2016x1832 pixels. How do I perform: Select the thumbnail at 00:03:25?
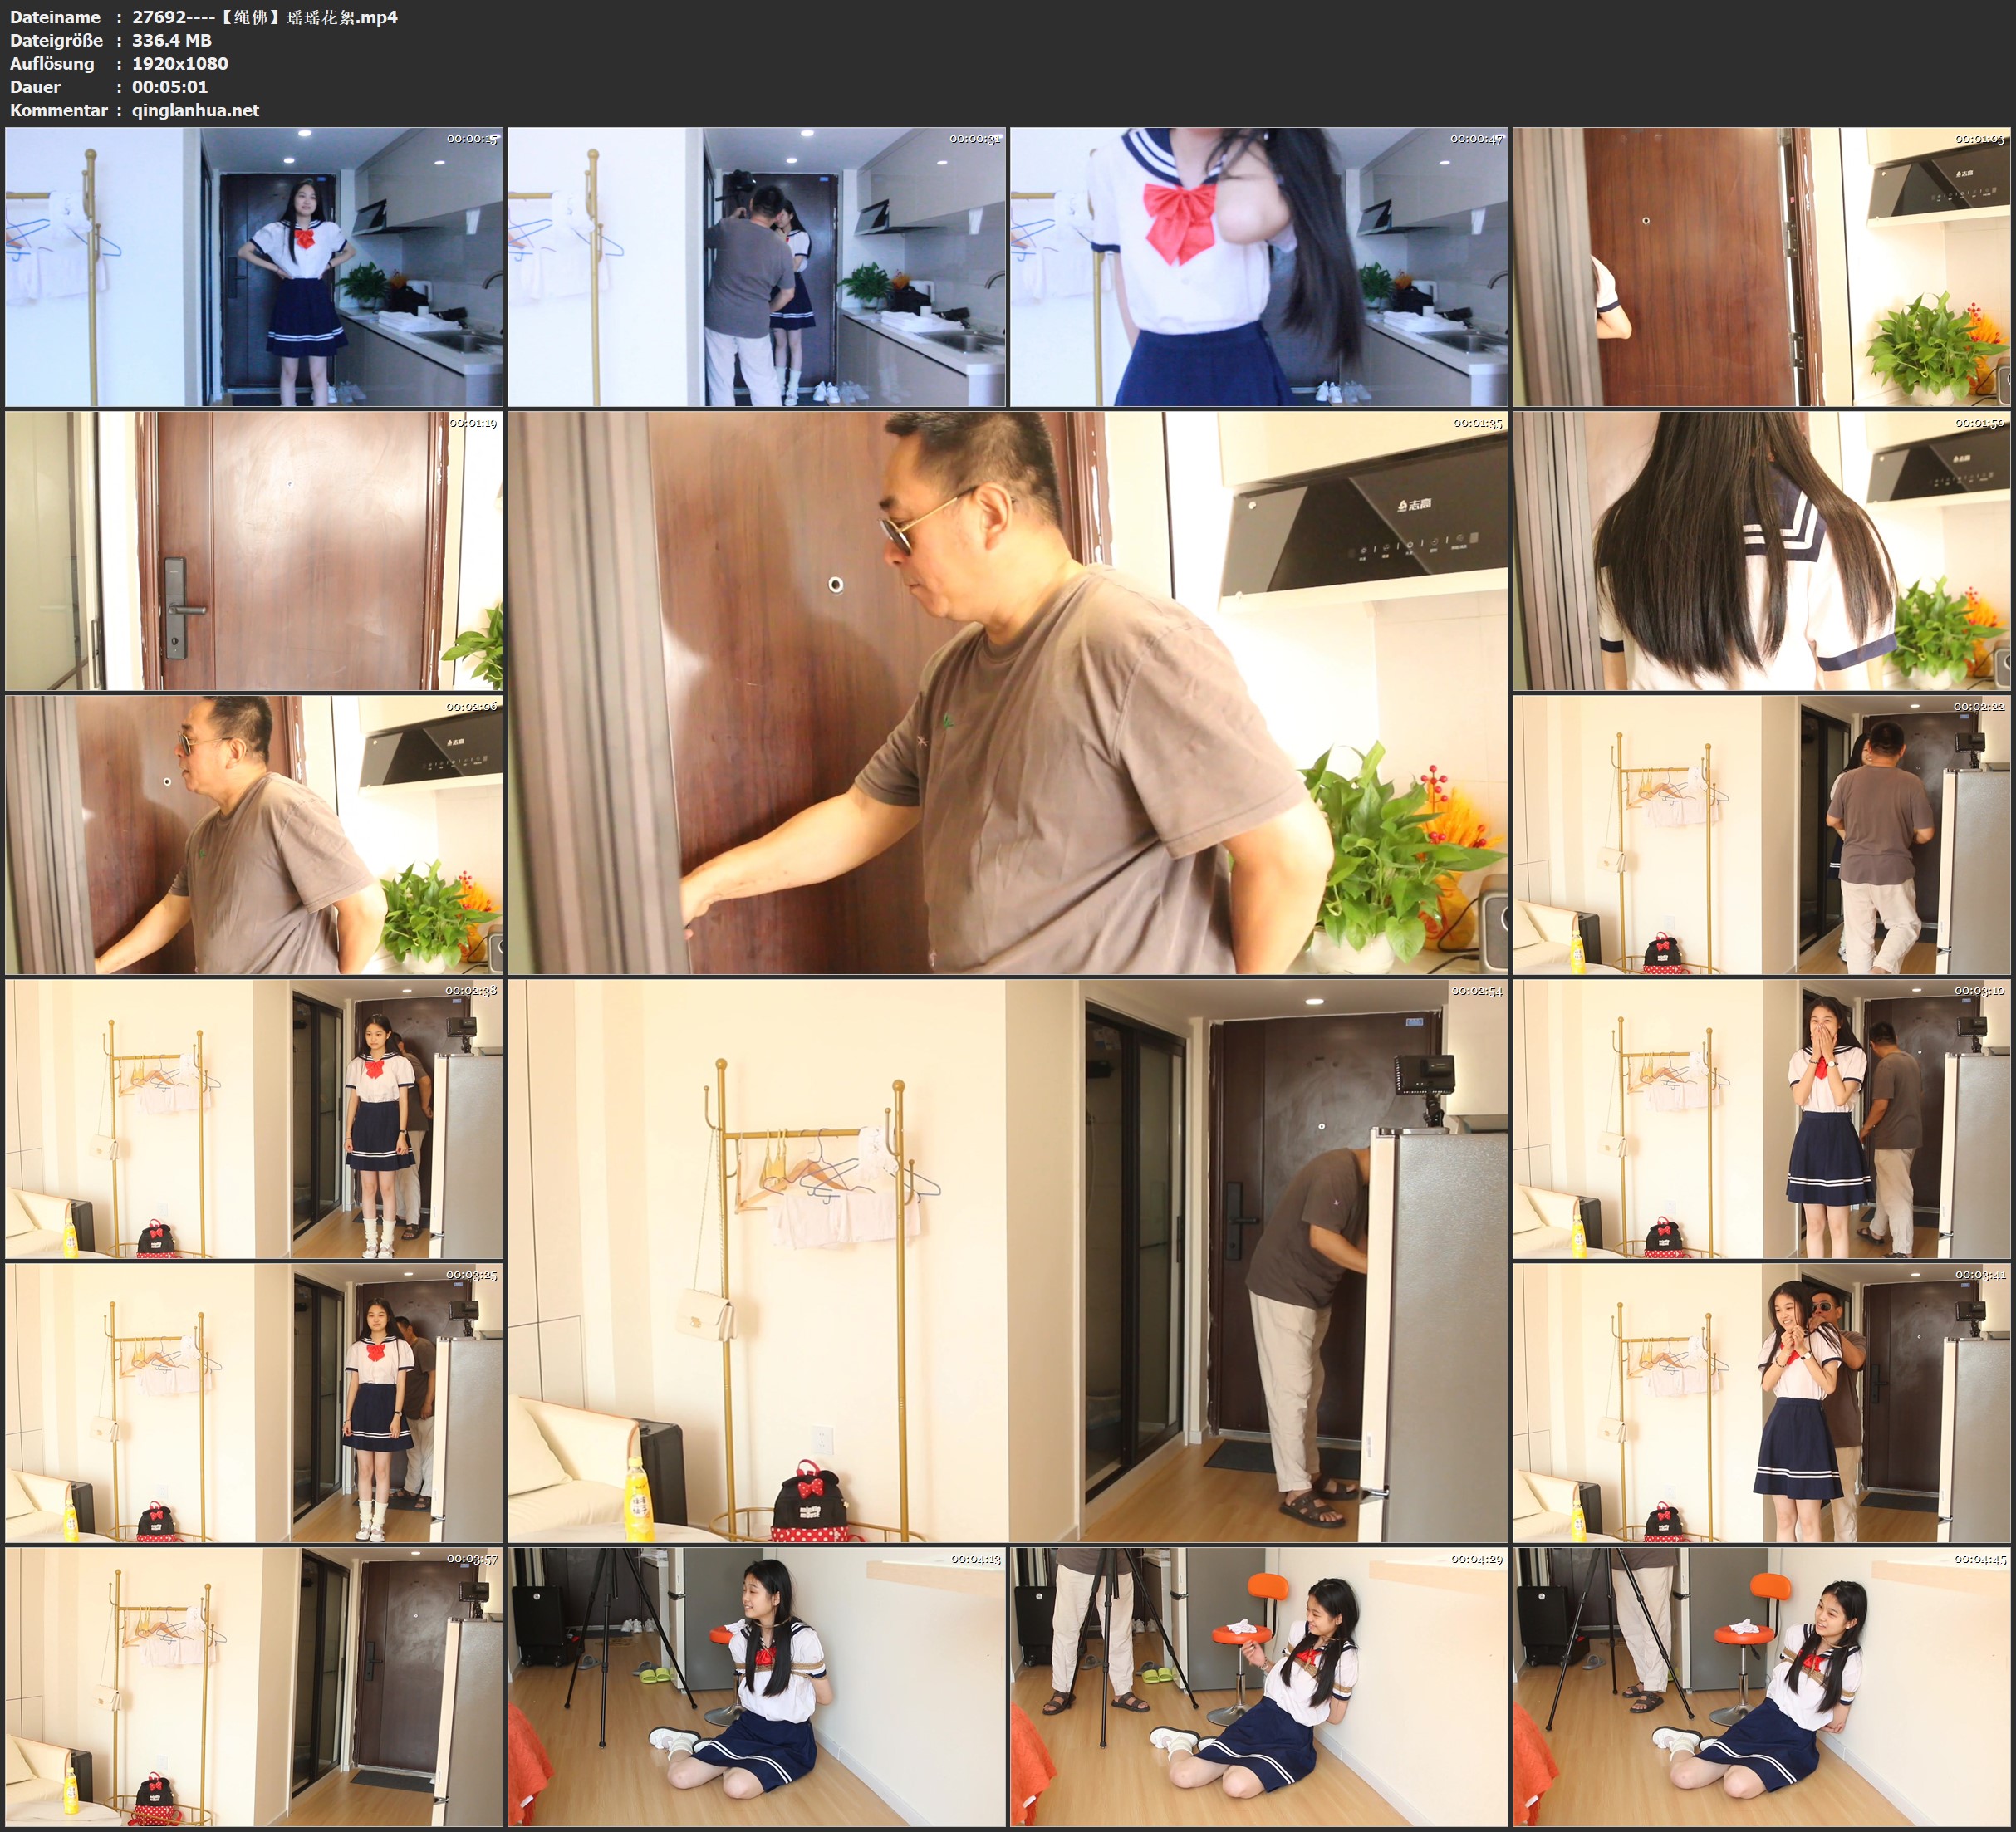(254, 1403)
